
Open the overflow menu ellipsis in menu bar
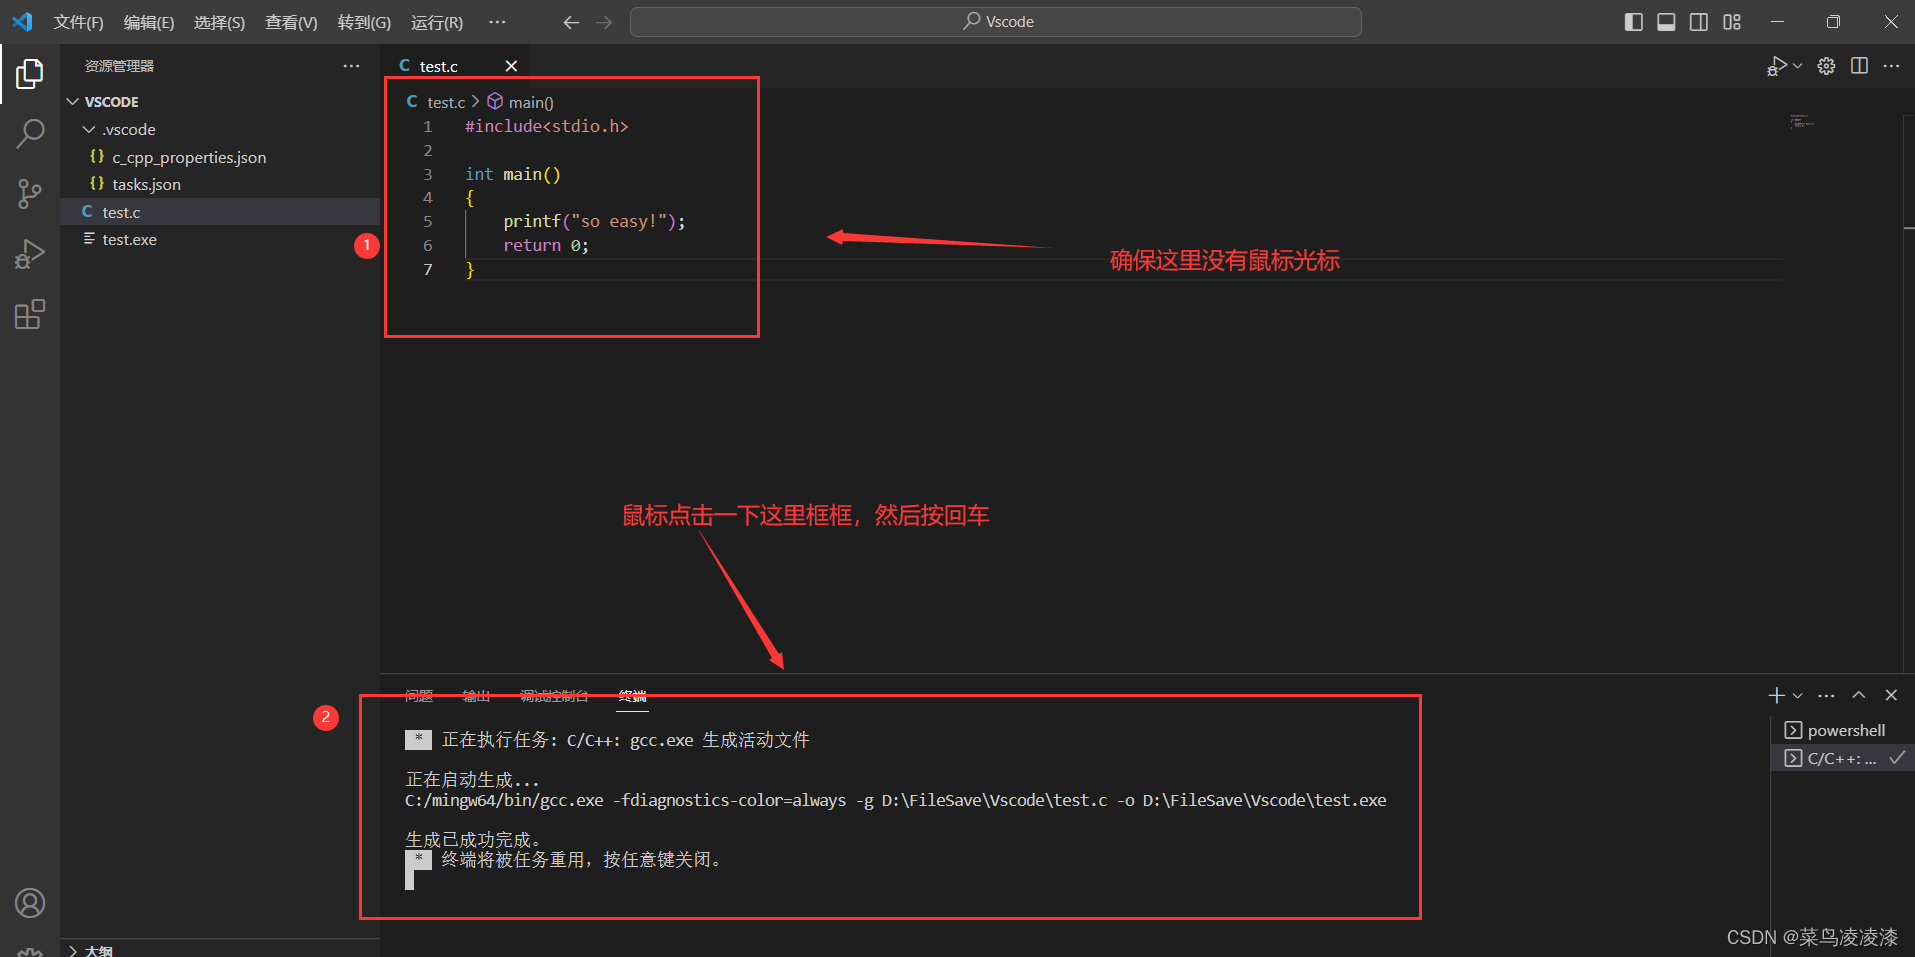(x=497, y=22)
